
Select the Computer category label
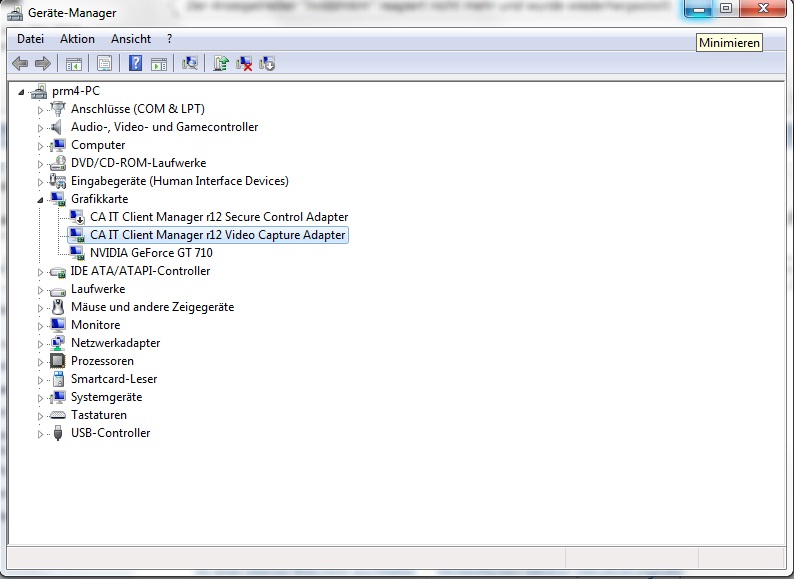click(98, 145)
